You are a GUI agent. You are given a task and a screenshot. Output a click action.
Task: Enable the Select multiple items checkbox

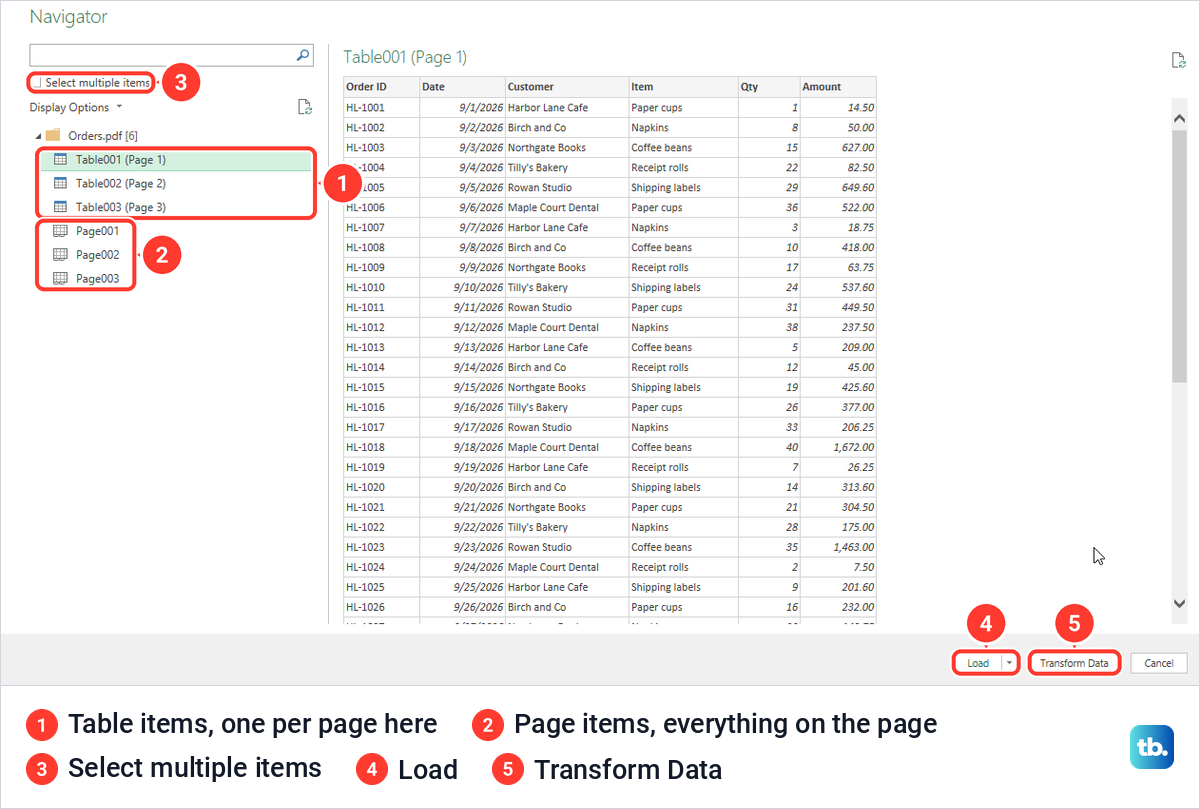click(37, 83)
